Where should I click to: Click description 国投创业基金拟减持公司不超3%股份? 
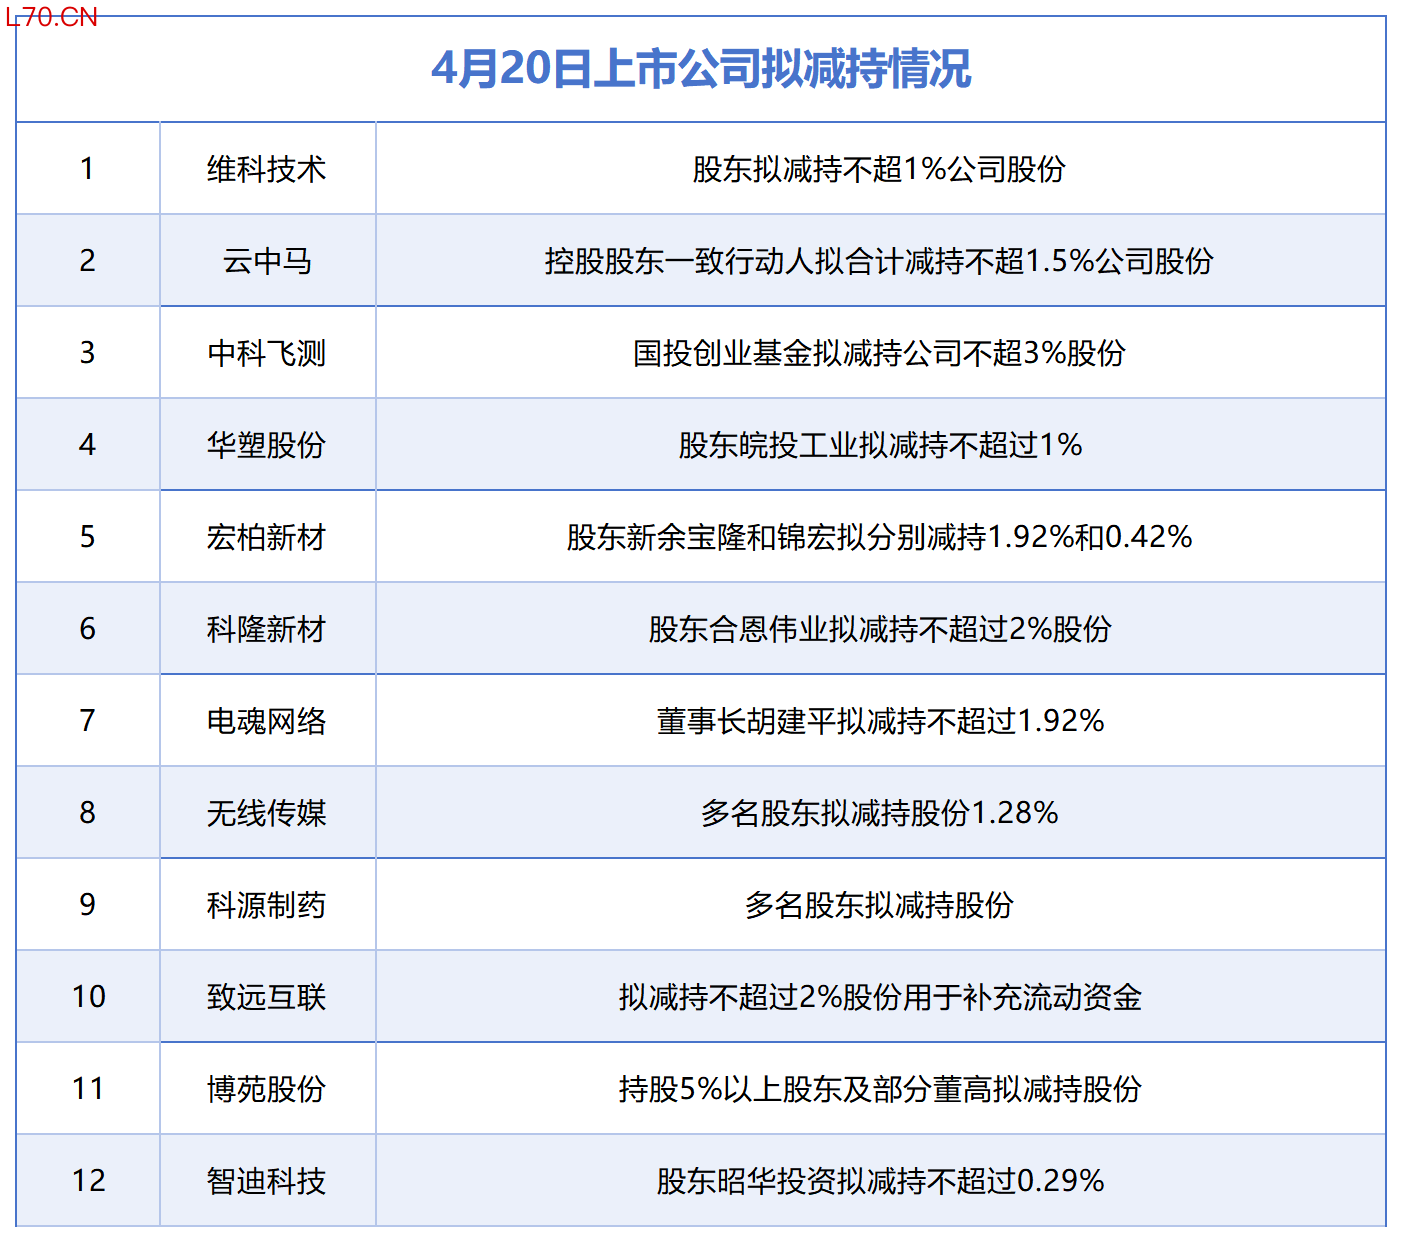pos(879,353)
